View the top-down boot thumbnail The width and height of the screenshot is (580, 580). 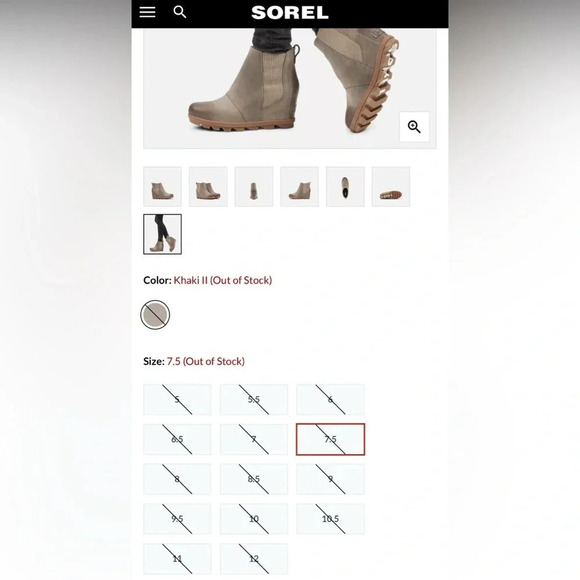pos(345,187)
